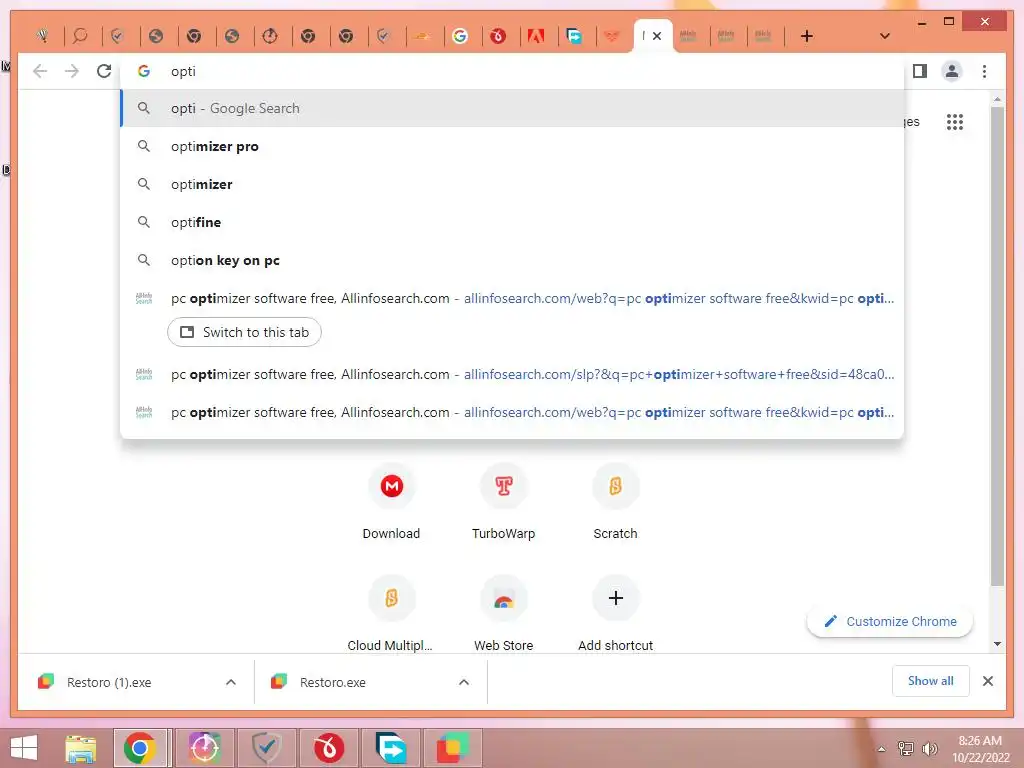Open the allinfosearch.com/slp history suggestion

tap(512, 374)
